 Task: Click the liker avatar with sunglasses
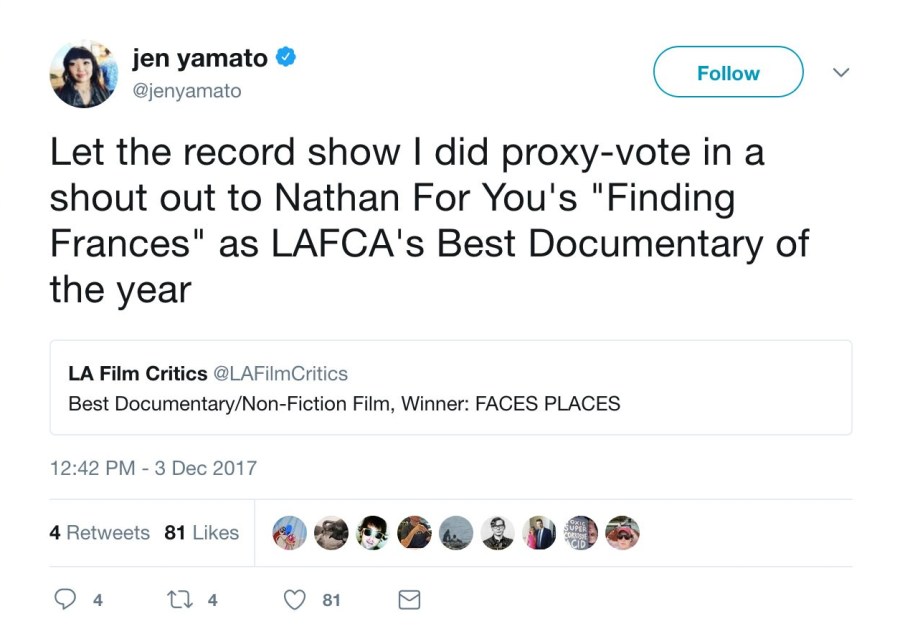(x=373, y=533)
